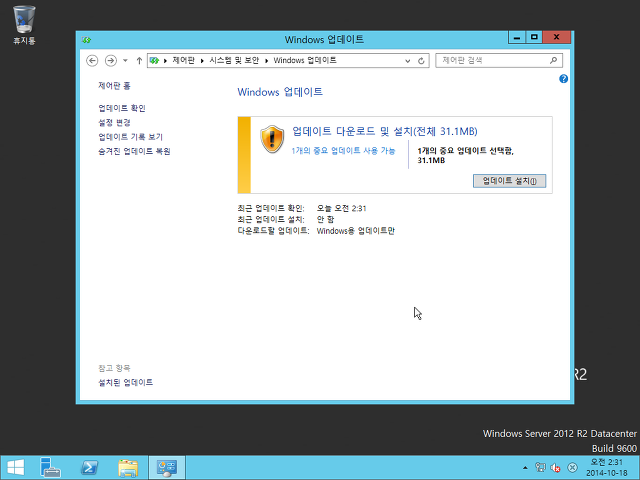Viewport: 640px width, 480px height.
Task: Open 1개의 중요 업데이트 사용 가능 link
Action: click(x=343, y=151)
